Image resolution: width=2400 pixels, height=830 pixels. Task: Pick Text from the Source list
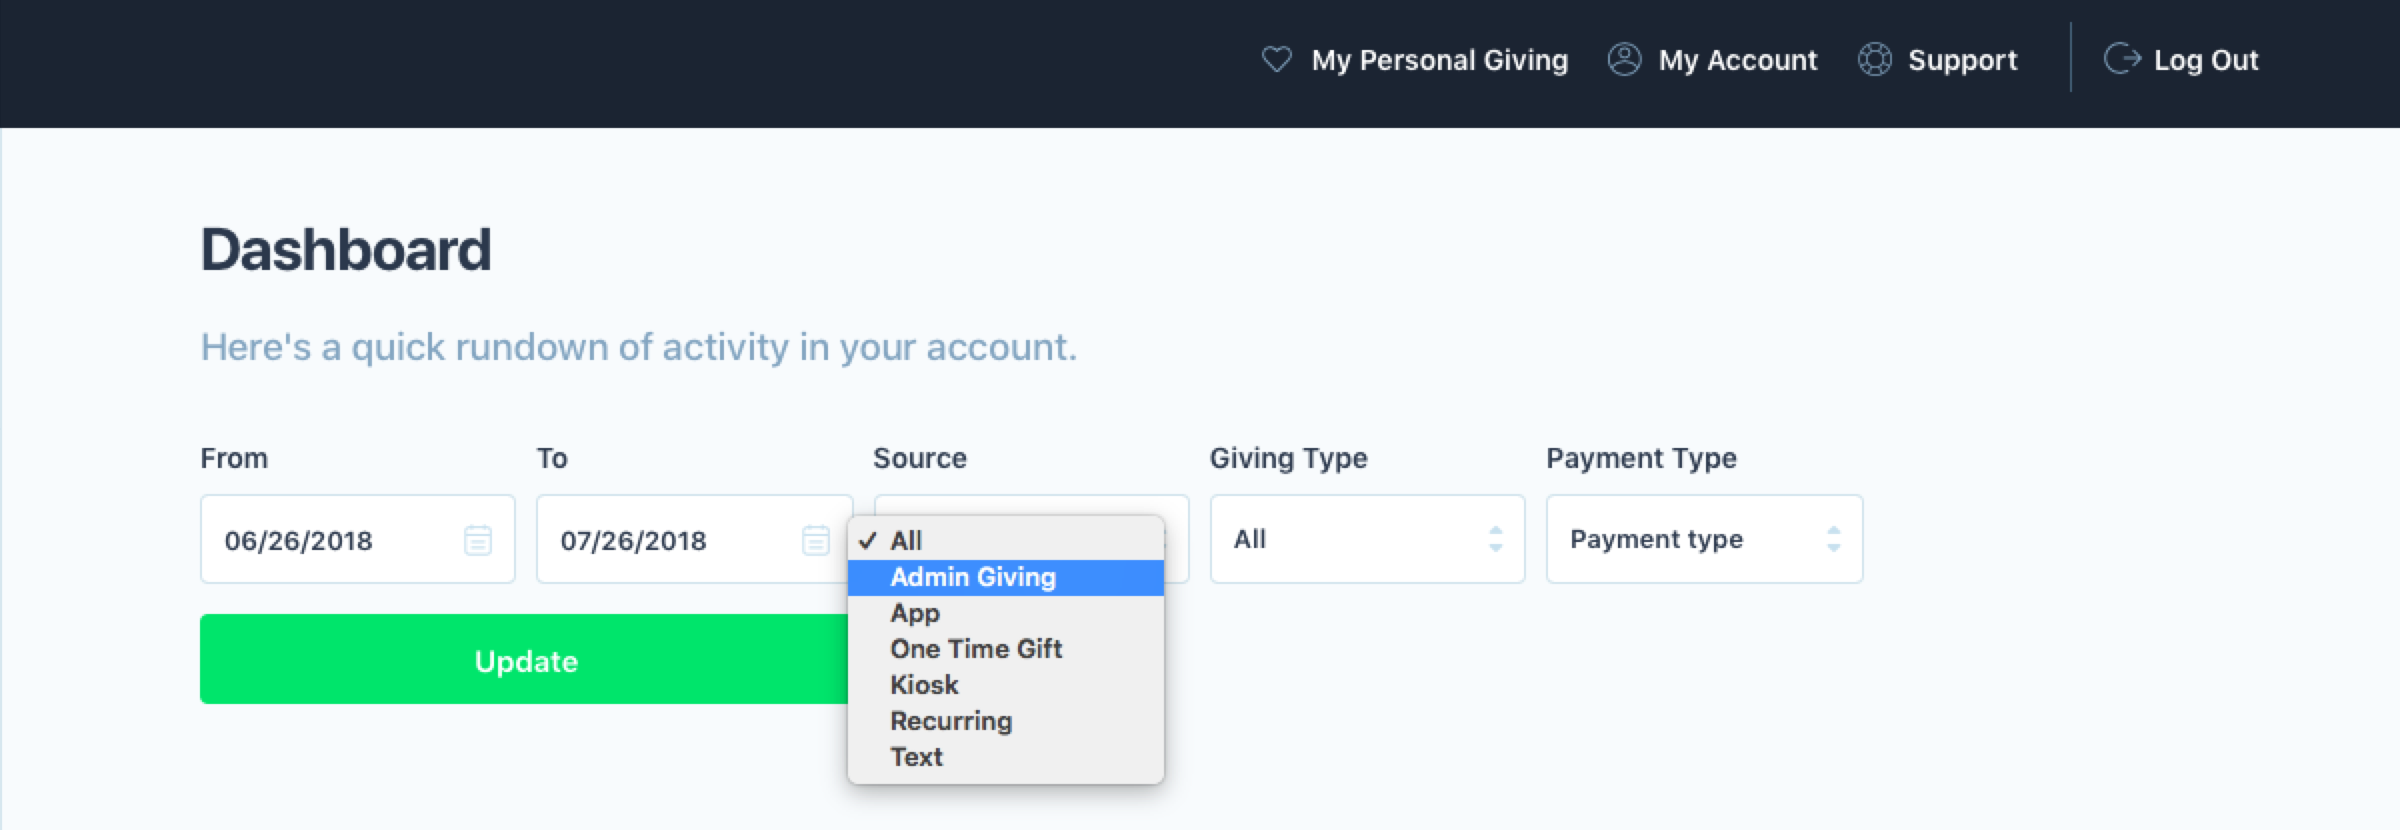(916, 757)
